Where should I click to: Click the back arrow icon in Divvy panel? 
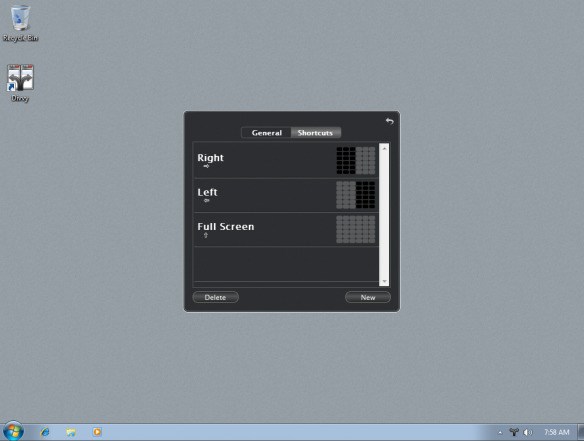(389, 121)
